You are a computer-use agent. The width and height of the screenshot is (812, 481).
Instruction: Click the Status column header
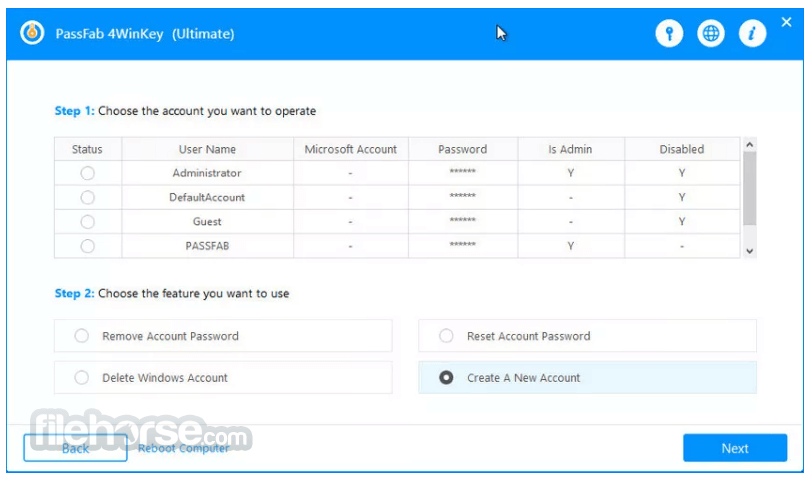[87, 149]
